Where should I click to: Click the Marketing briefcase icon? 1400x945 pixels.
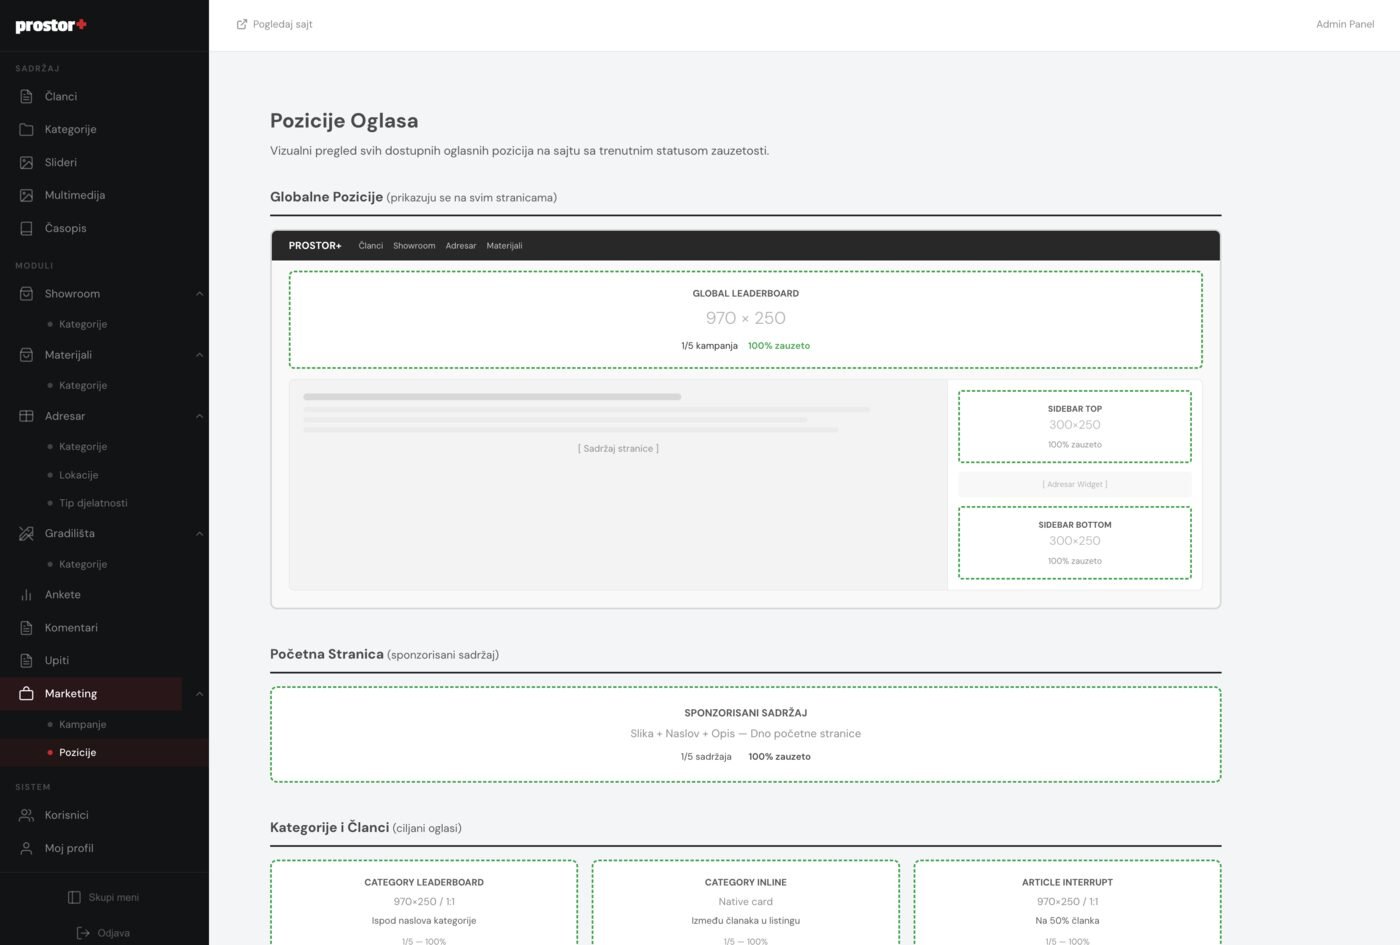pos(26,693)
